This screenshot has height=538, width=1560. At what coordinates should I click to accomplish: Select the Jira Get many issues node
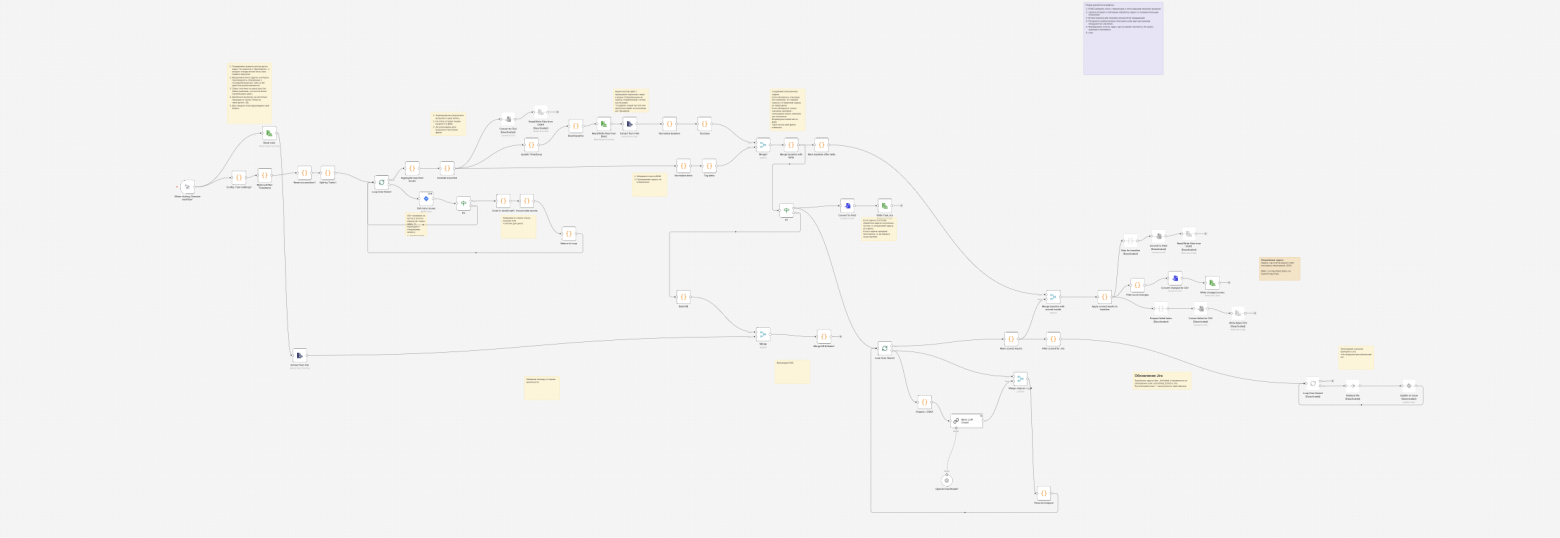(425, 199)
